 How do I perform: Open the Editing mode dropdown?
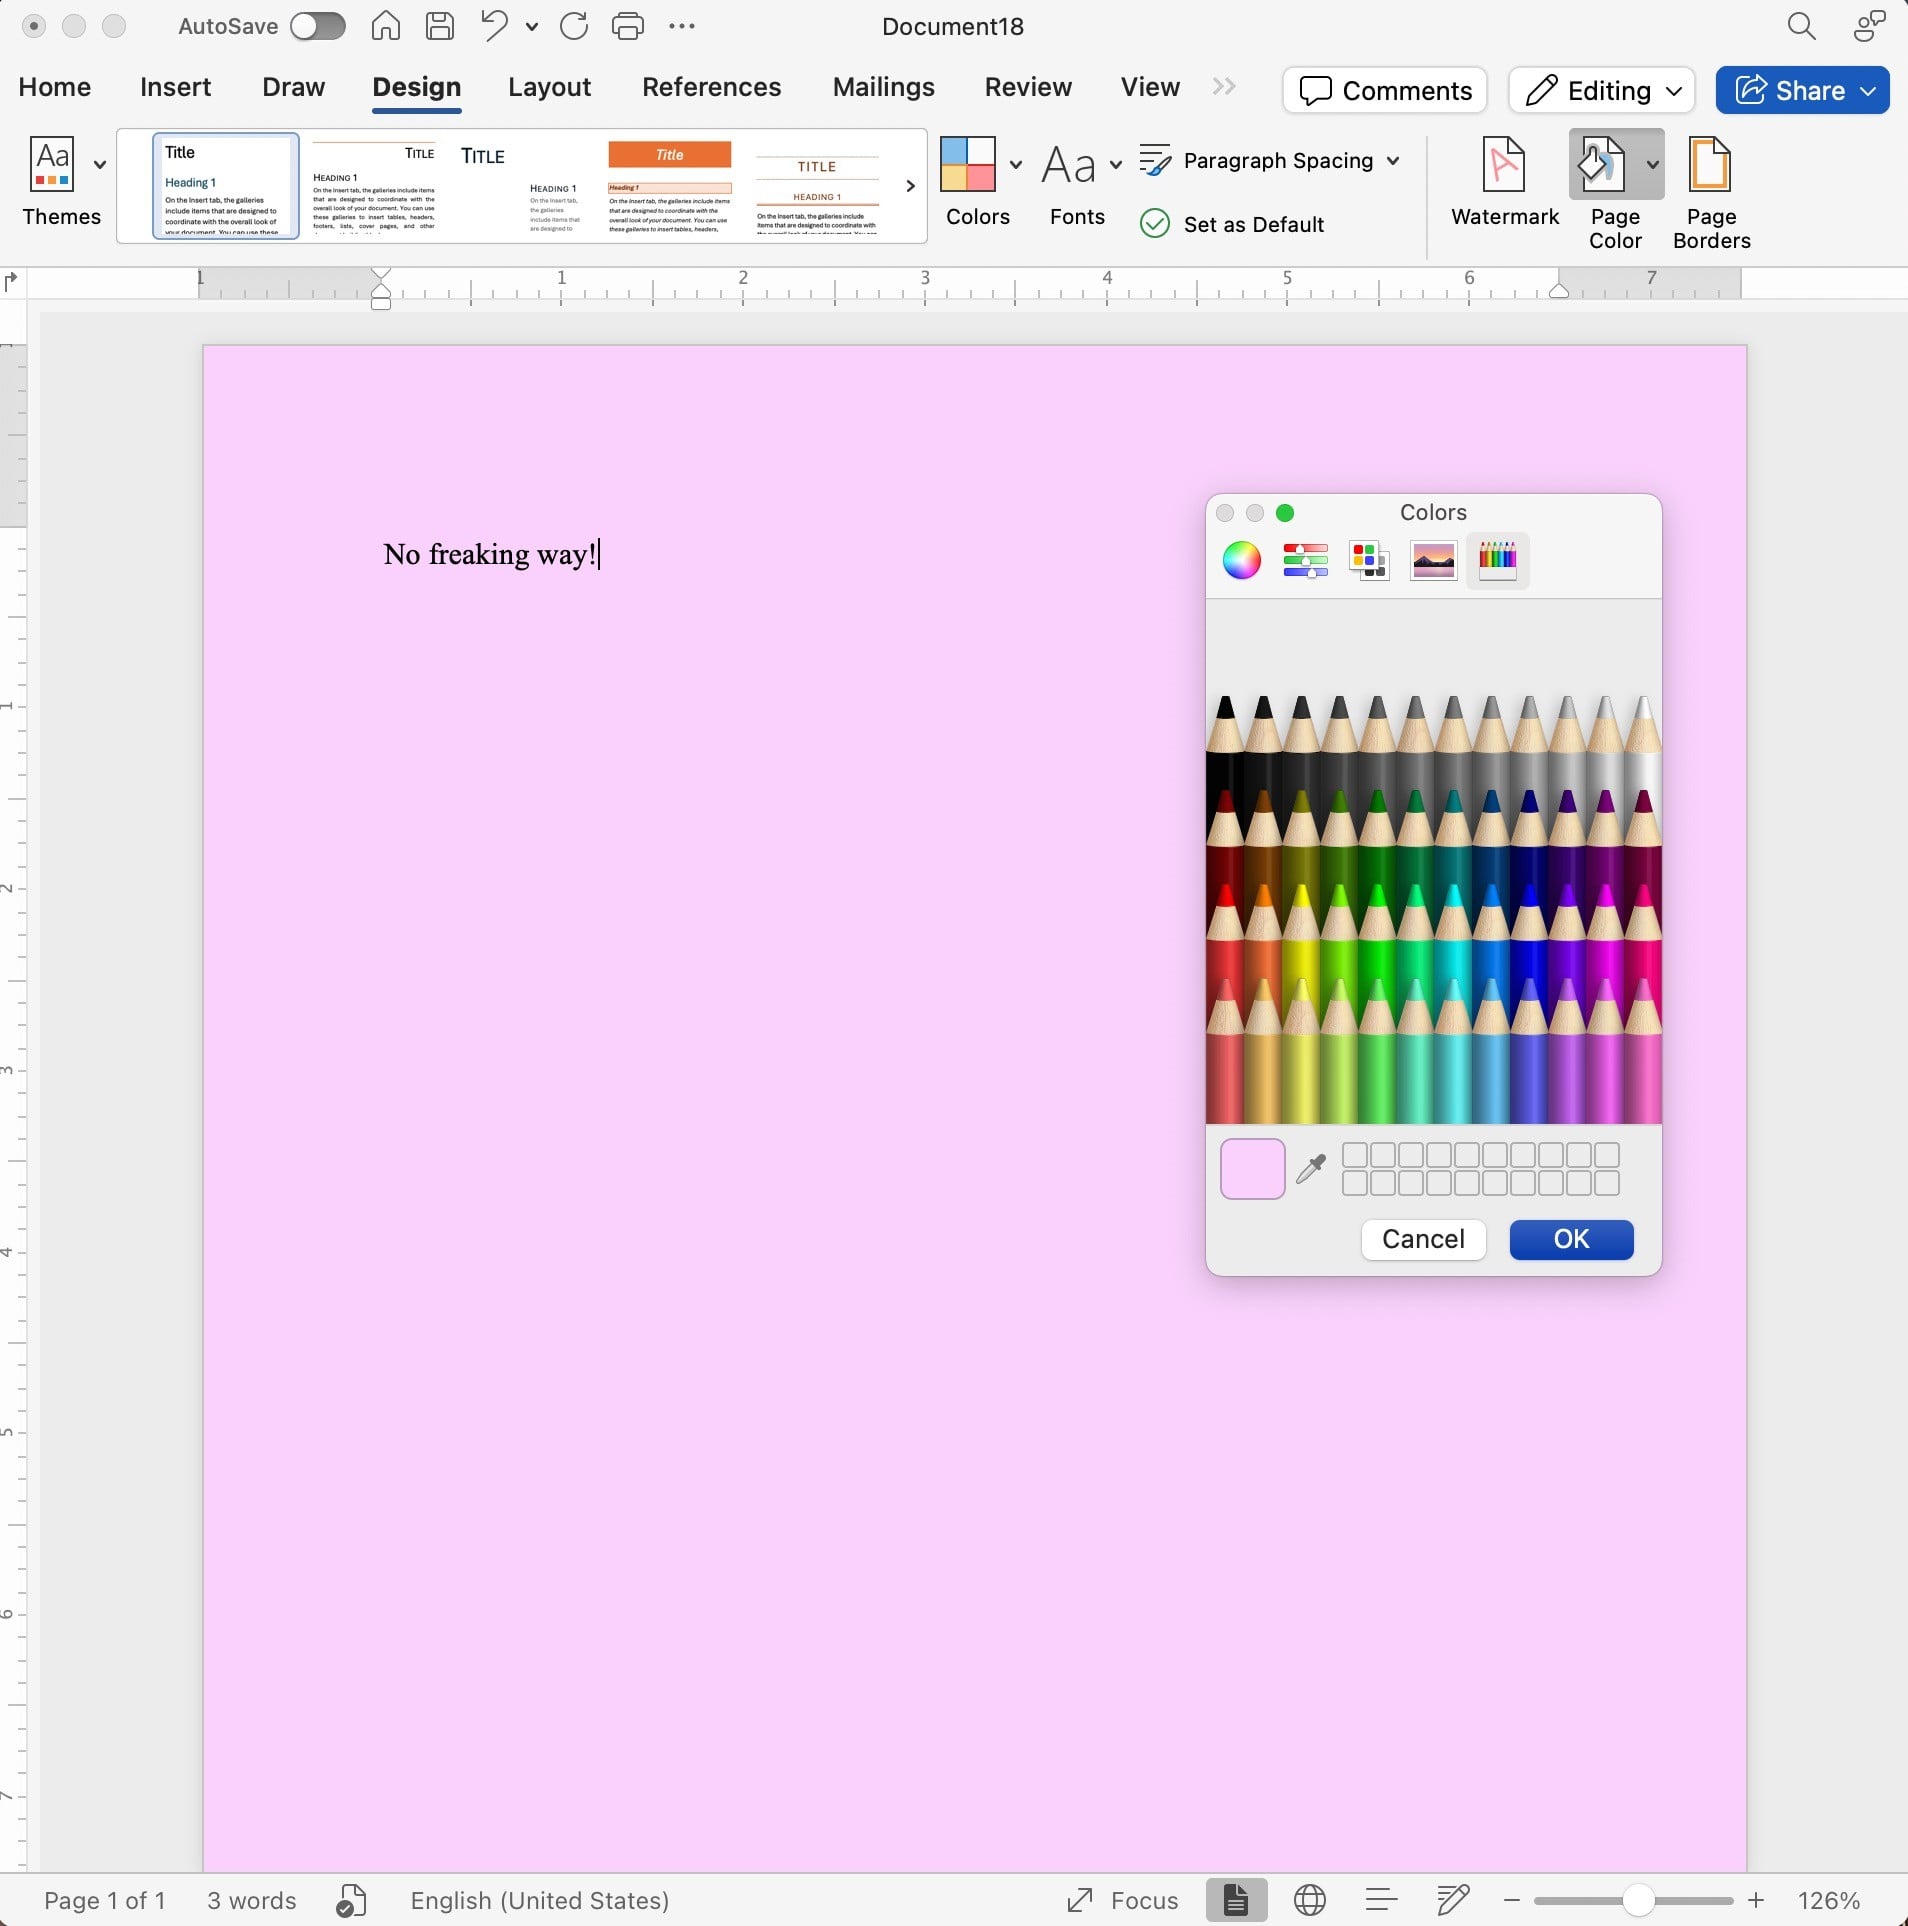pyautogui.click(x=1601, y=91)
